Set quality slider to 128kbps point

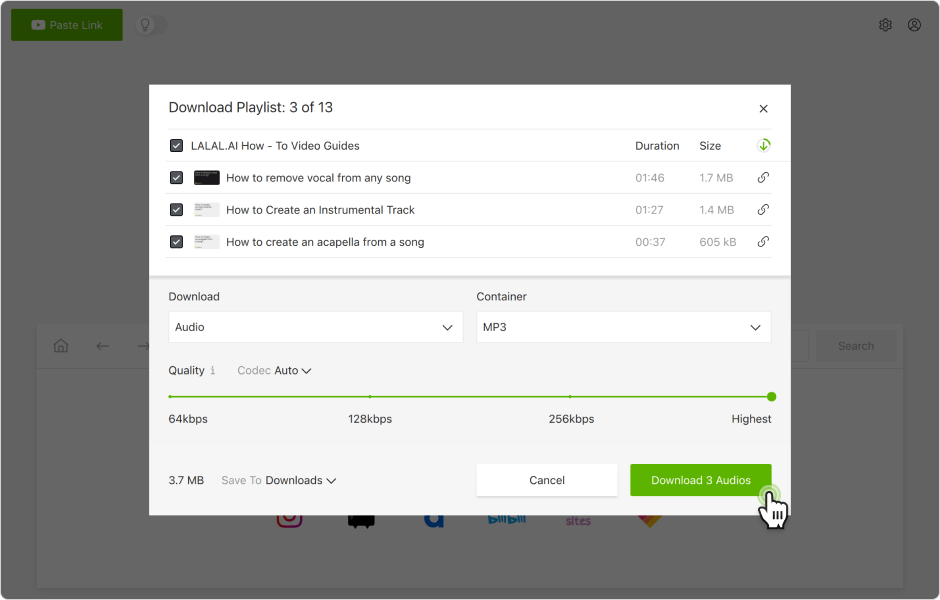click(x=370, y=397)
